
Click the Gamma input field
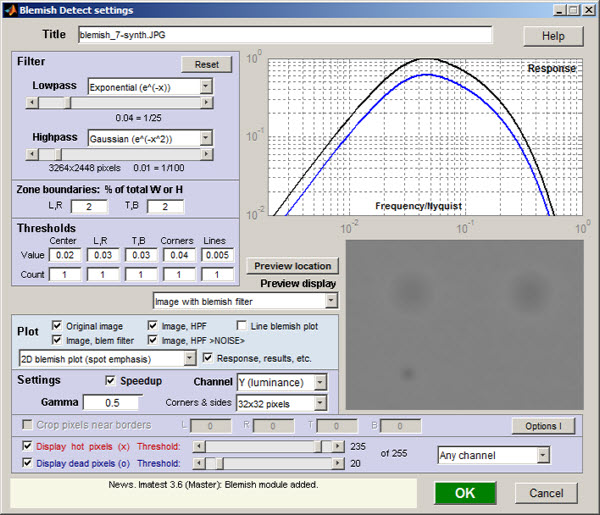[x=112, y=403]
